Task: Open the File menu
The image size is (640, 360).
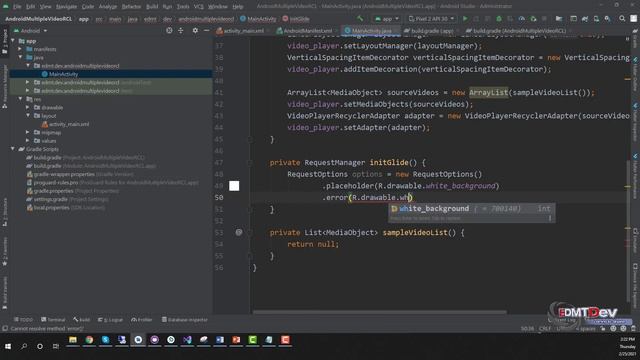Action: coord(17,7)
